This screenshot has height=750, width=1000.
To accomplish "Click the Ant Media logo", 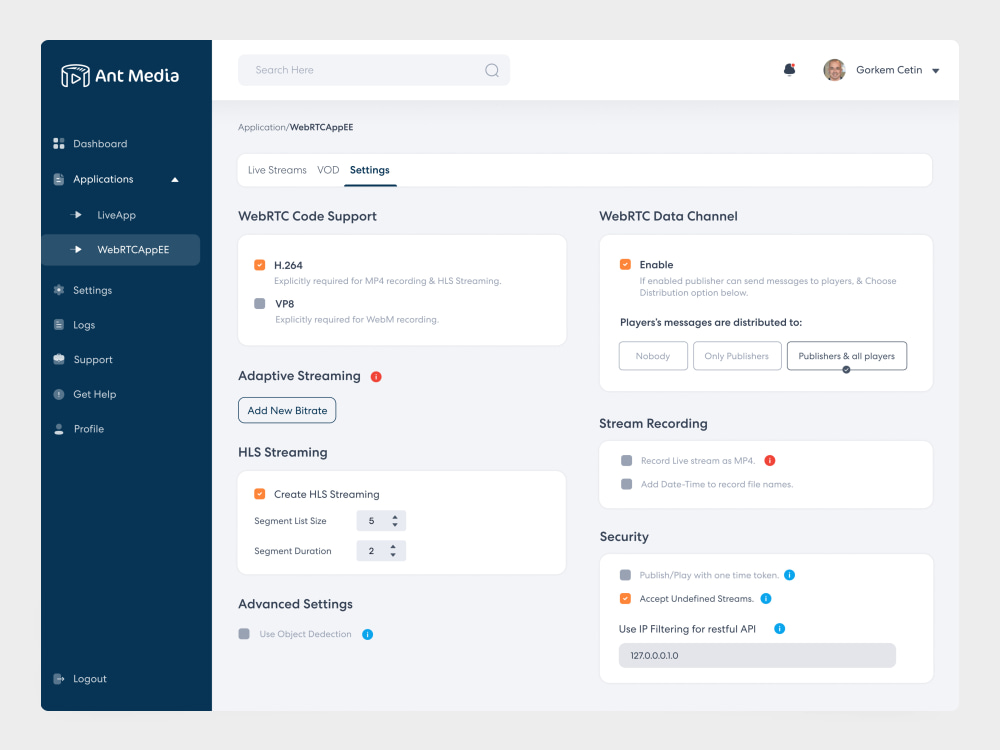I will coord(120,75).
